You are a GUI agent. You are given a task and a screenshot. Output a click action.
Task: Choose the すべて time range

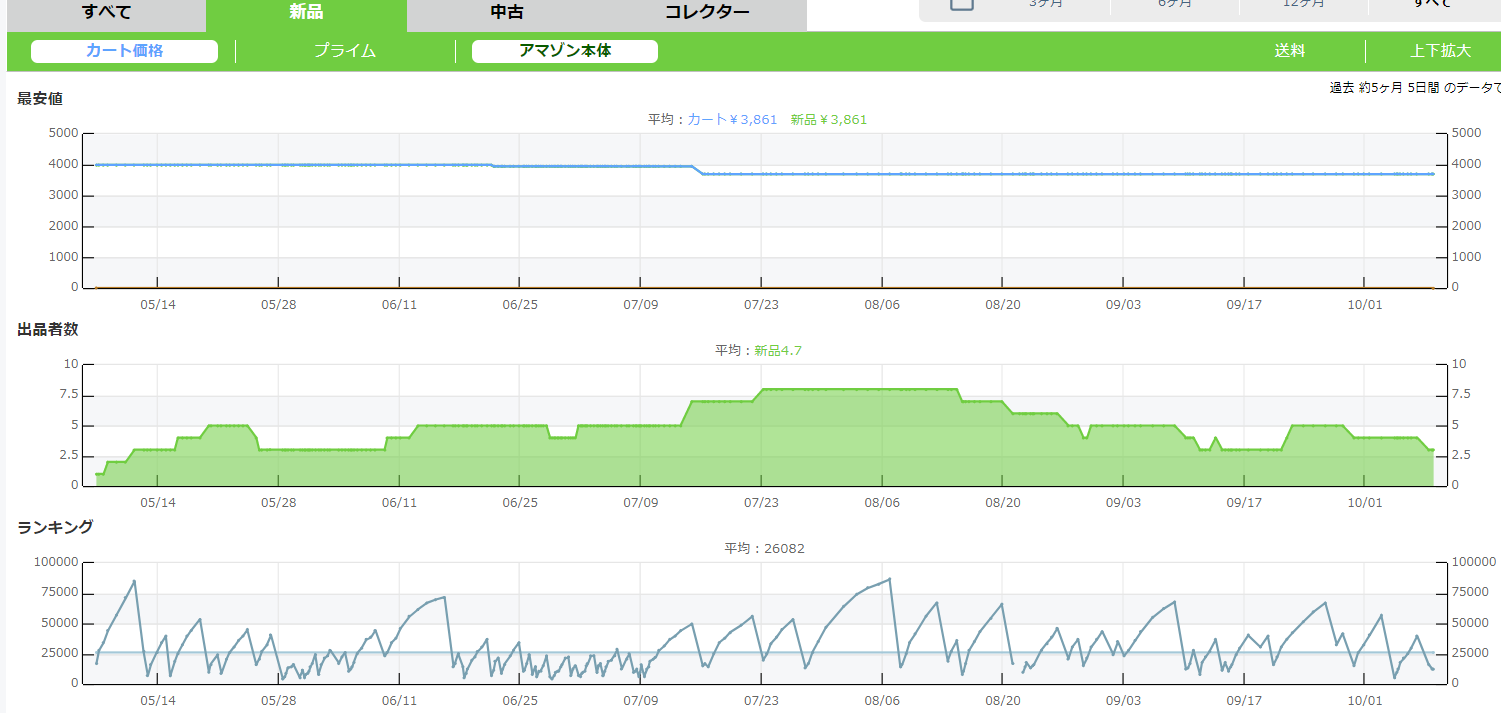click(1432, 4)
